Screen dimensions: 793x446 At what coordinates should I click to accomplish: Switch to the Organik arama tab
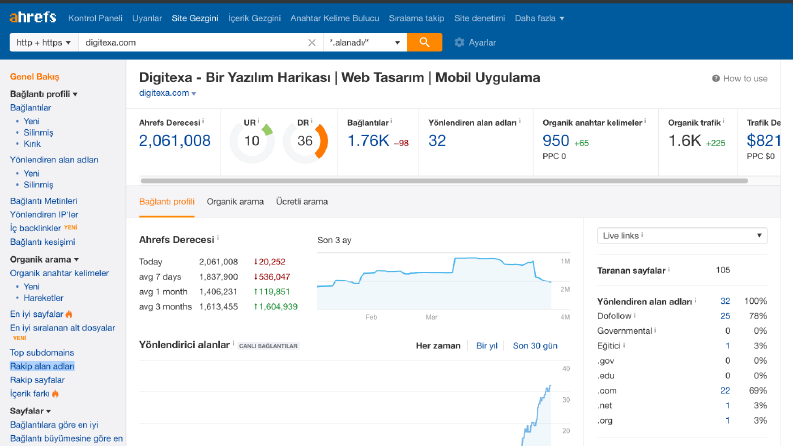coord(235,202)
